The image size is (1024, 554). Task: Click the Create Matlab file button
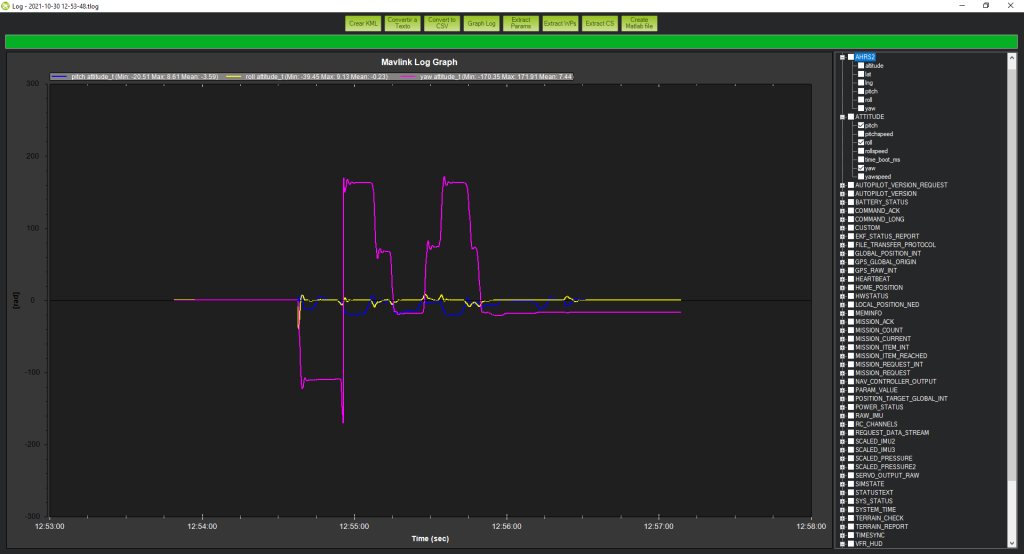[x=639, y=23]
